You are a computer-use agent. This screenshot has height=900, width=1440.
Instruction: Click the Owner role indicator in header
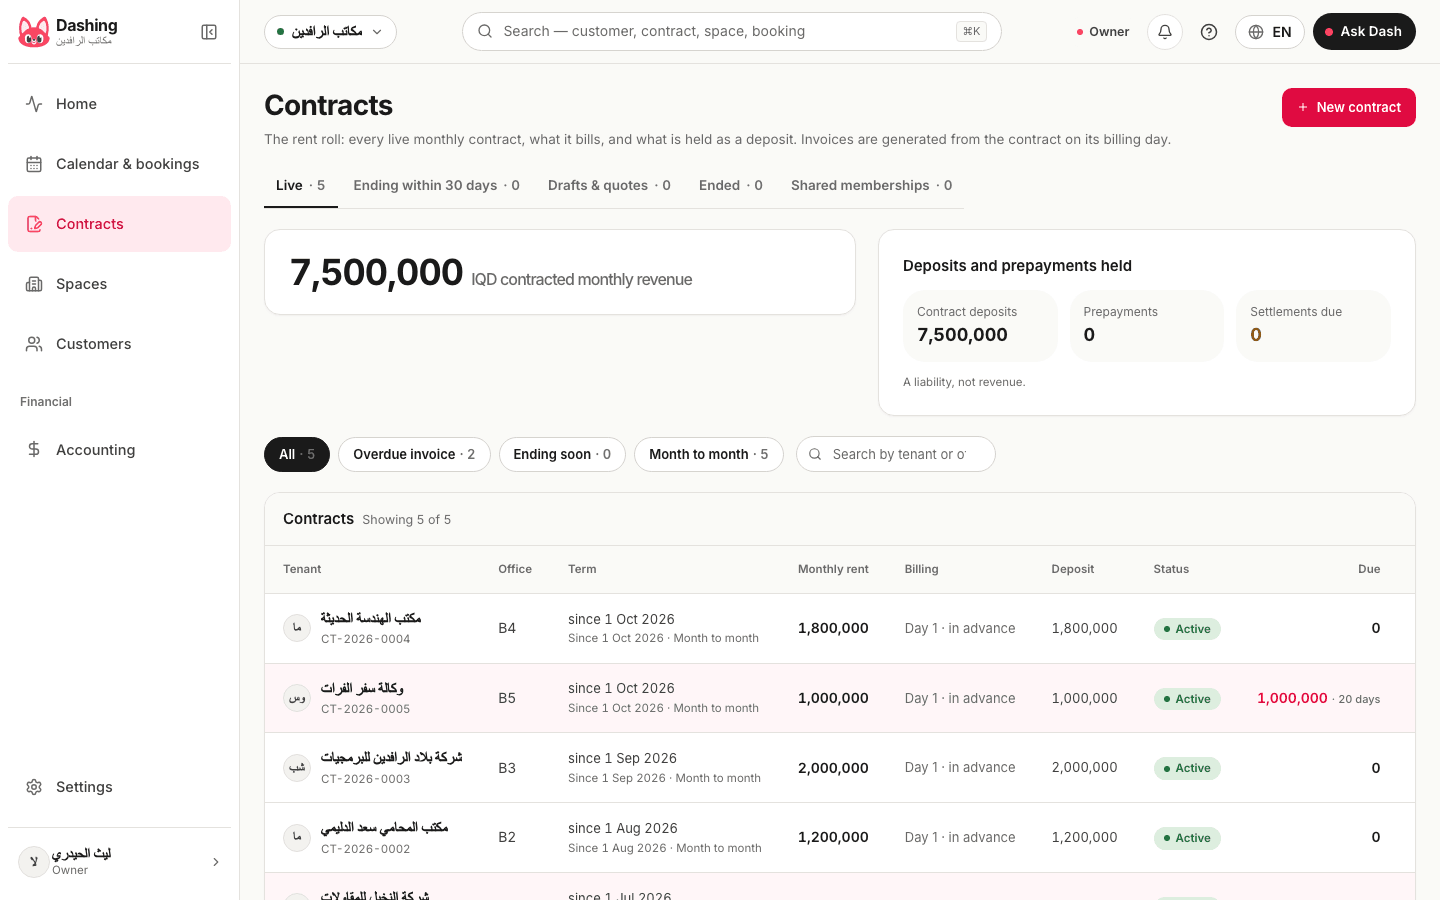tap(1102, 32)
